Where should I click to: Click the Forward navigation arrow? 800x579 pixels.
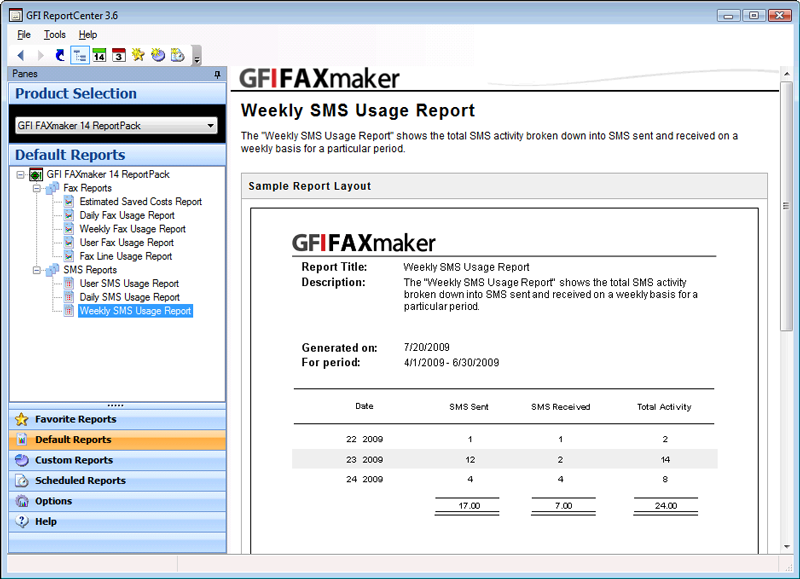point(41,55)
